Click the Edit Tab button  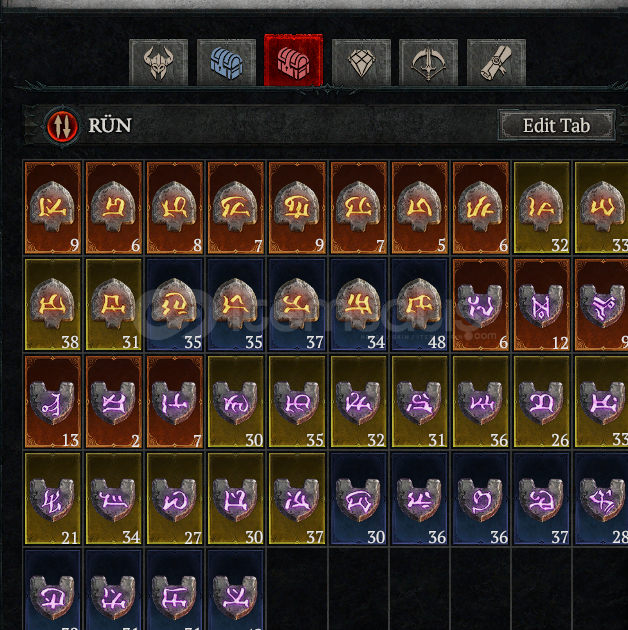pyautogui.click(x=556, y=125)
